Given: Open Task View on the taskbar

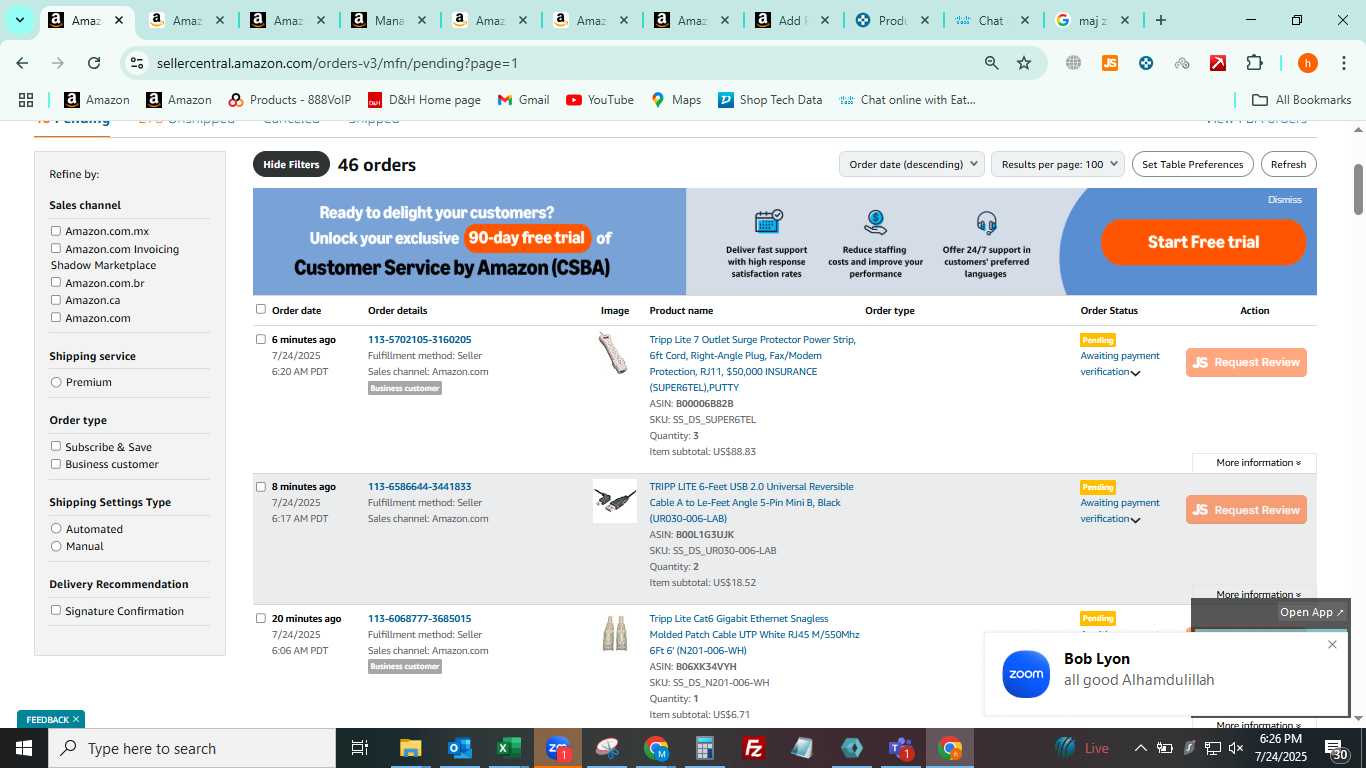Looking at the screenshot, I should 360,748.
